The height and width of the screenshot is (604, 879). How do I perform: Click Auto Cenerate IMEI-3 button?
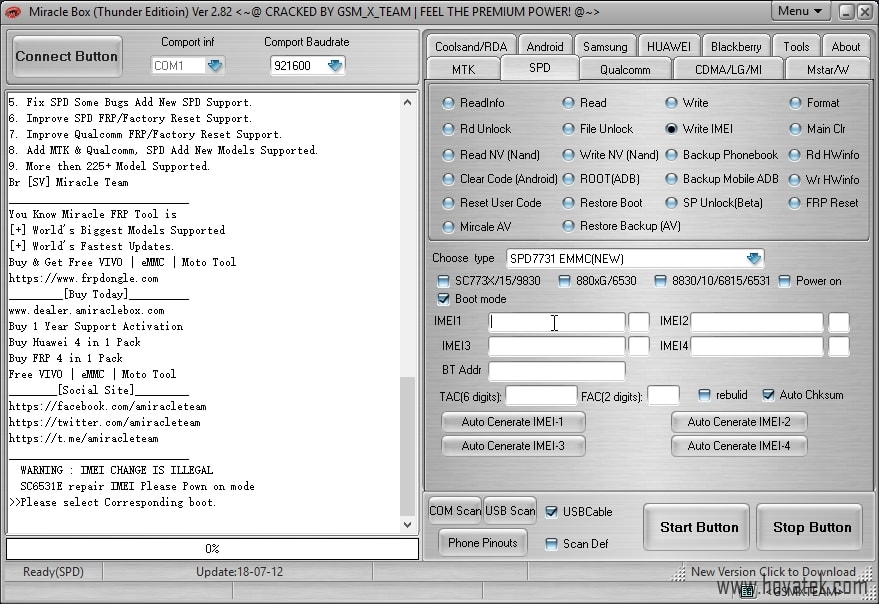513,446
